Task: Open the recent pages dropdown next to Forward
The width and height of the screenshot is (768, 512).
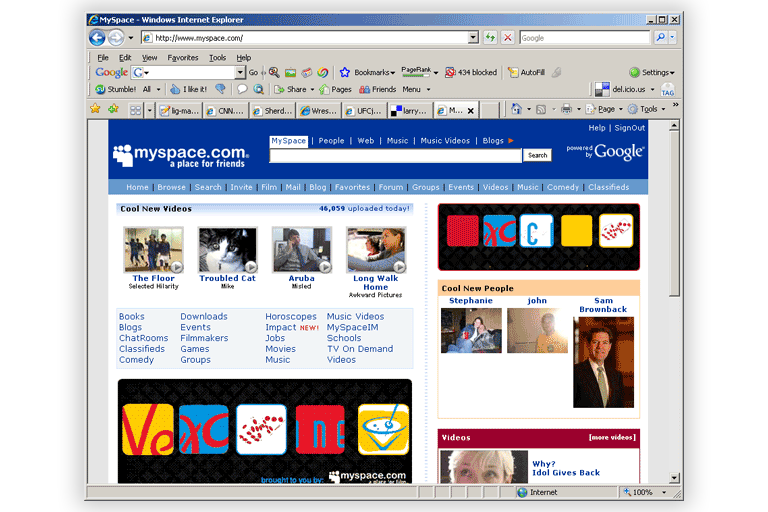Action: pyautogui.click(x=131, y=38)
